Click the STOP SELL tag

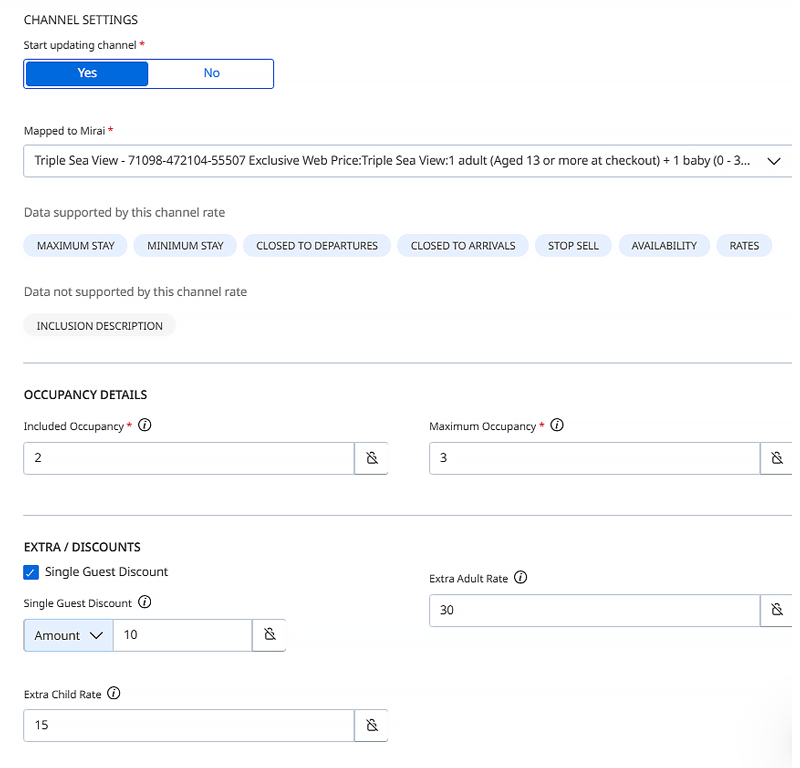tap(573, 246)
